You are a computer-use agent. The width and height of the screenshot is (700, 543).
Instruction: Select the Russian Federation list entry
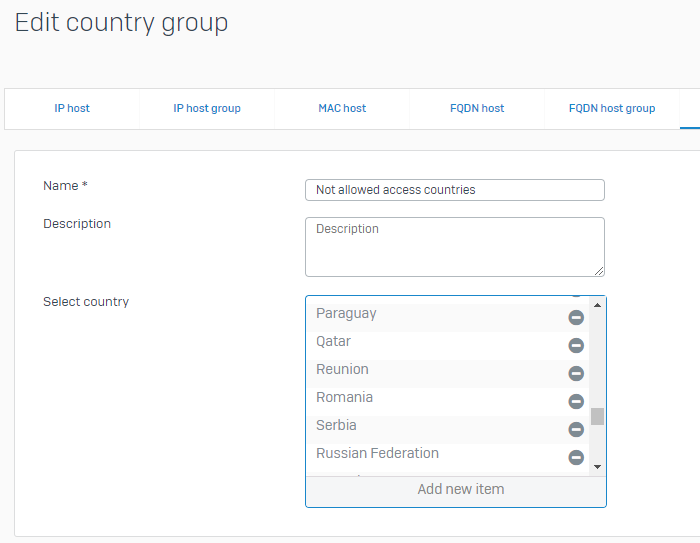[x=447, y=457]
